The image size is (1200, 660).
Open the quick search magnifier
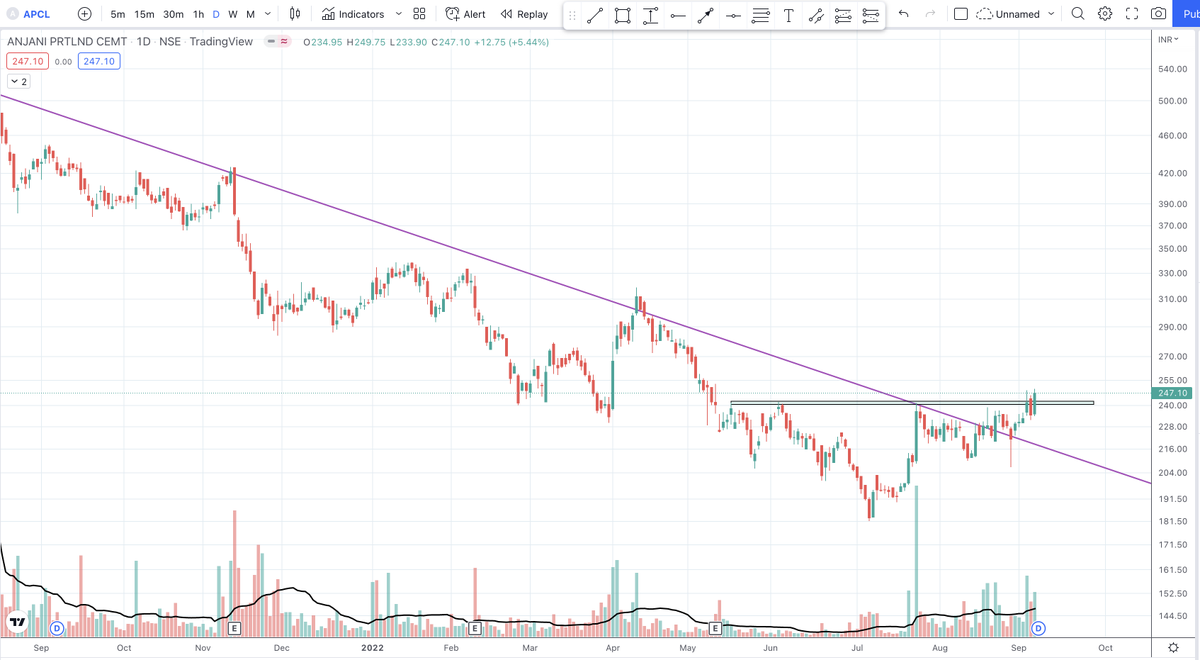1078,14
